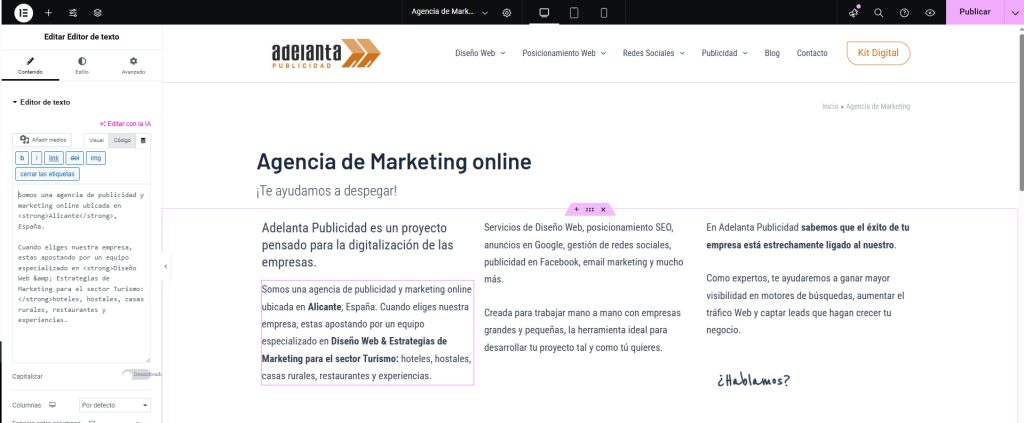Expand publish options arrow
The width and height of the screenshot is (1024, 423).
pyautogui.click(x=1014, y=12)
